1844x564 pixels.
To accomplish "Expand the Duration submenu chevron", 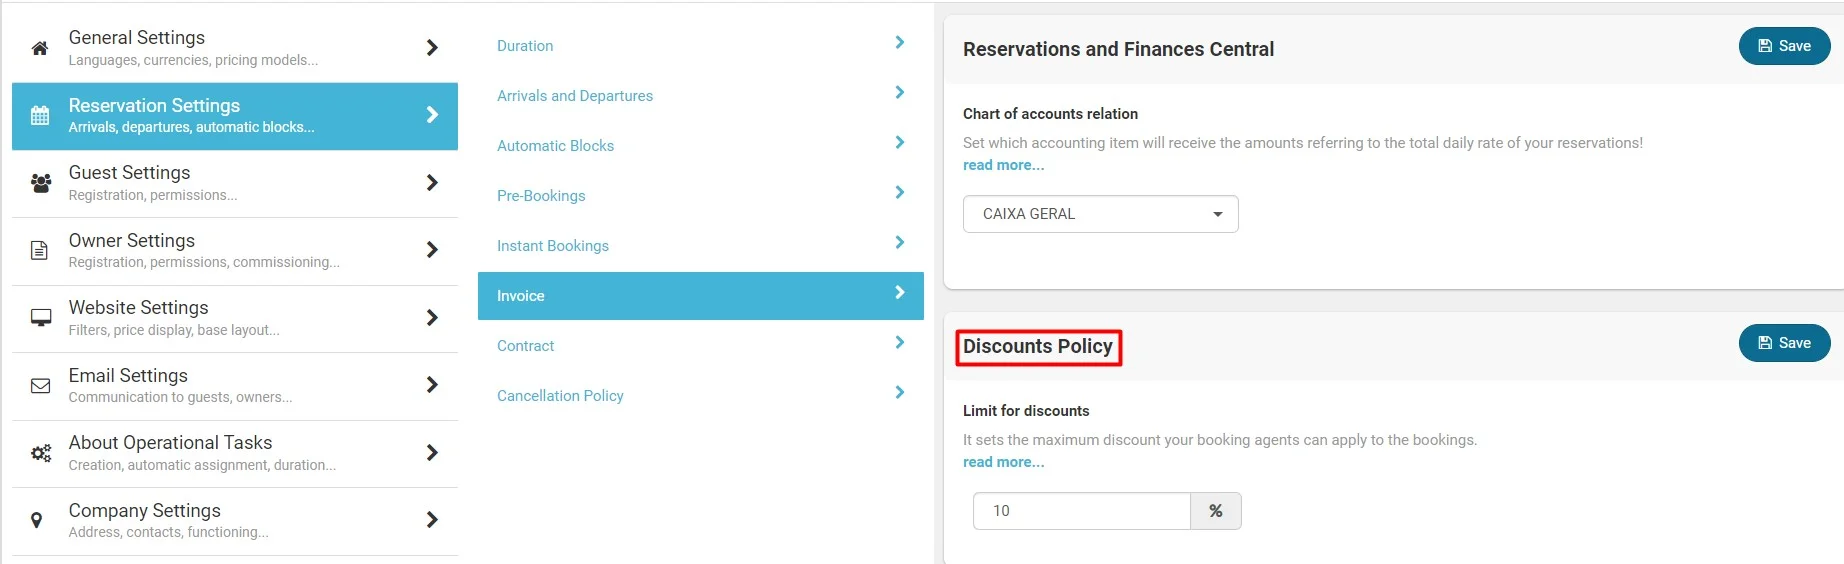I will click(x=899, y=42).
